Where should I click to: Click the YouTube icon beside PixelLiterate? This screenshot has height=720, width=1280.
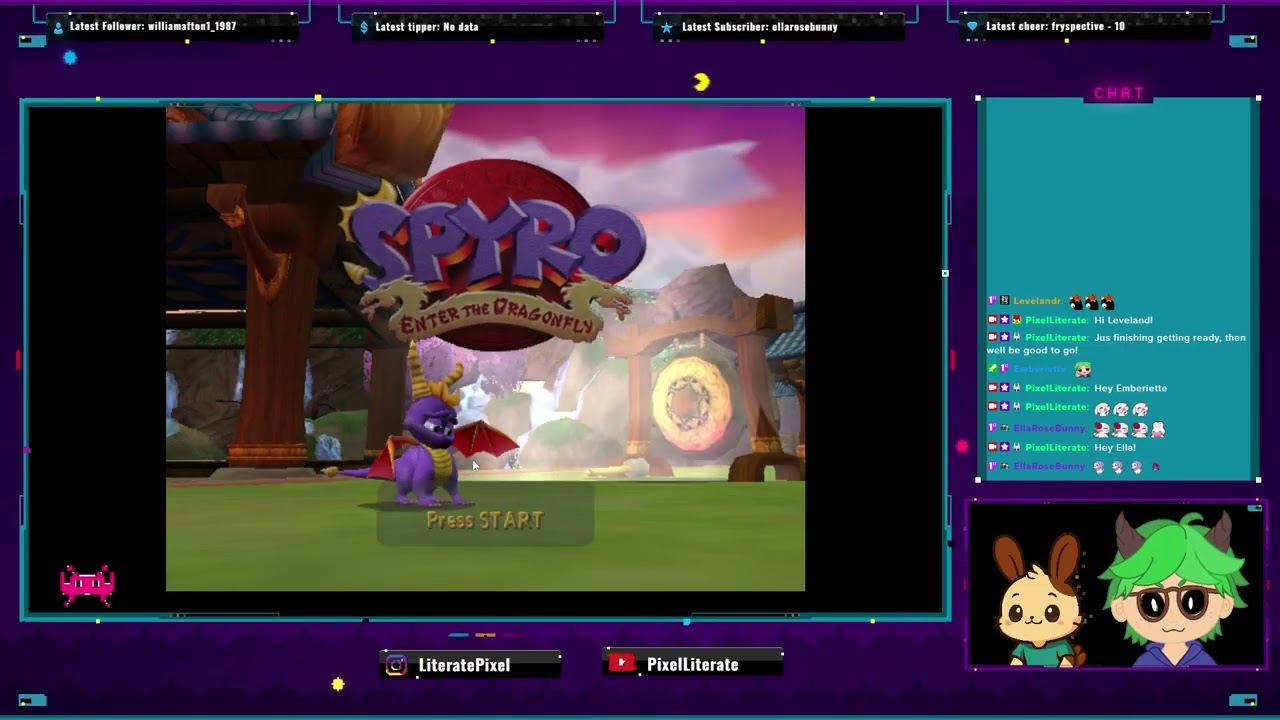click(622, 663)
